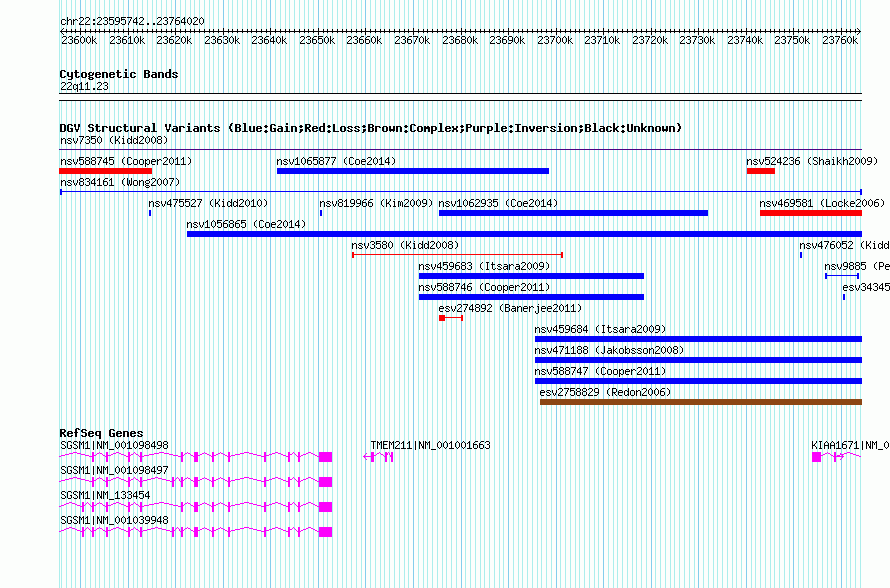This screenshot has width=890, height=588.
Task: Click the SGSM1|NM_001098497 transcript label
Action: click(x=114, y=471)
